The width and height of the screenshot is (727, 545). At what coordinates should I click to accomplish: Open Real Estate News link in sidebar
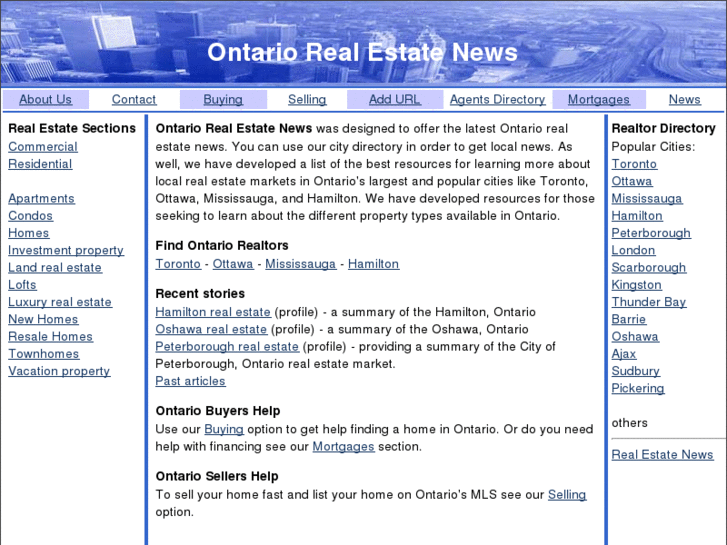pos(663,455)
